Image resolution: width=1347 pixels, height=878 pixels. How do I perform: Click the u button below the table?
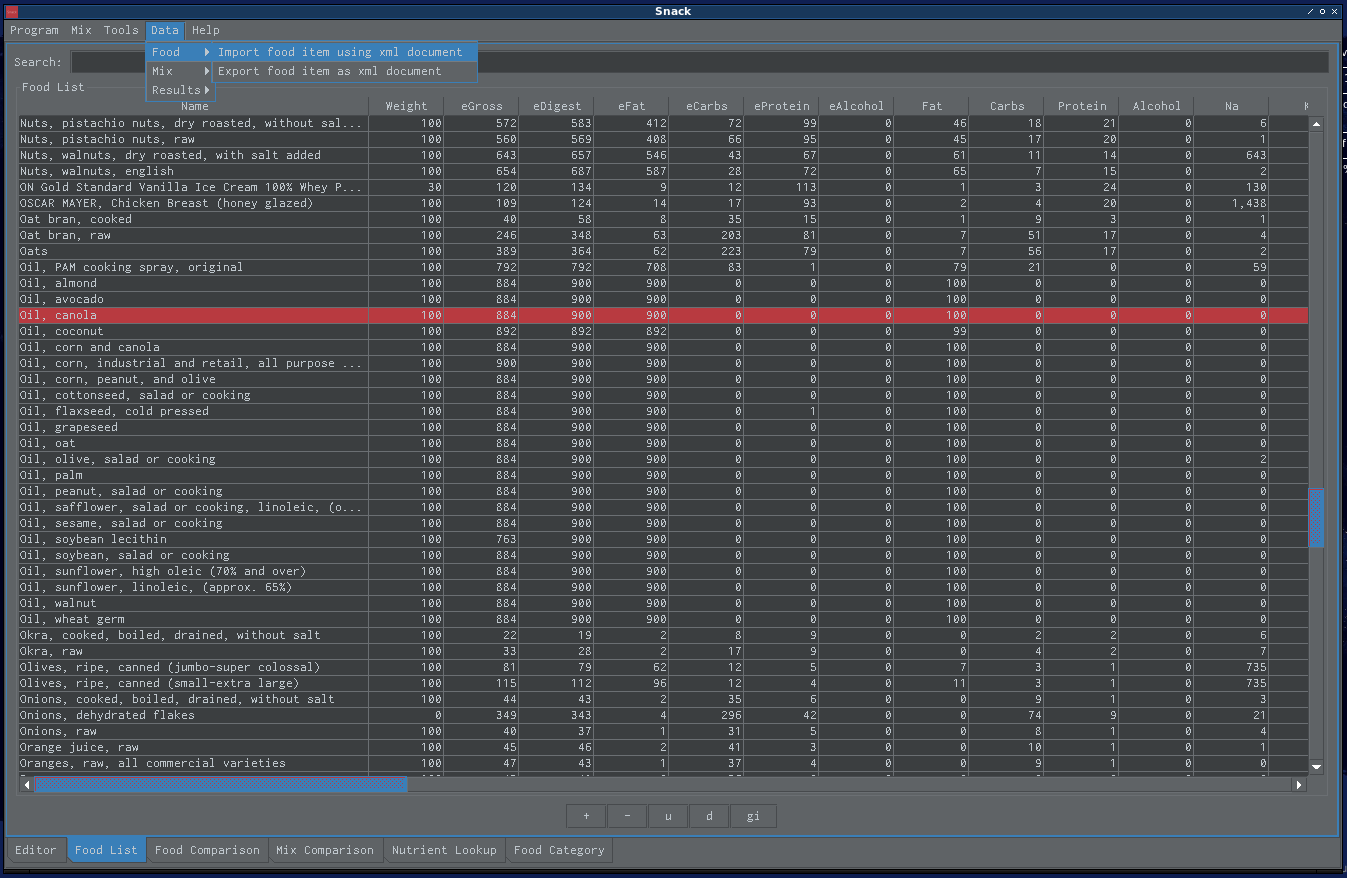pyautogui.click(x=668, y=816)
